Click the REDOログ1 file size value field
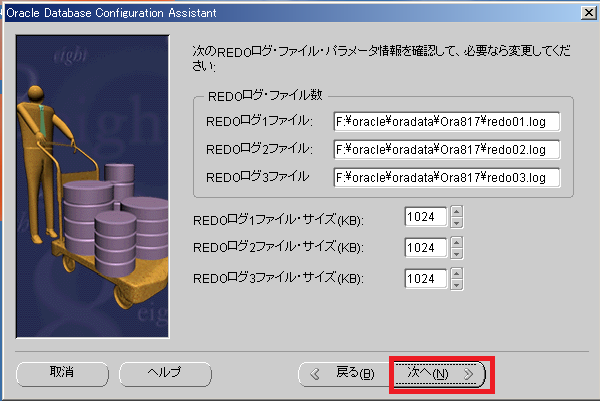 click(x=426, y=217)
